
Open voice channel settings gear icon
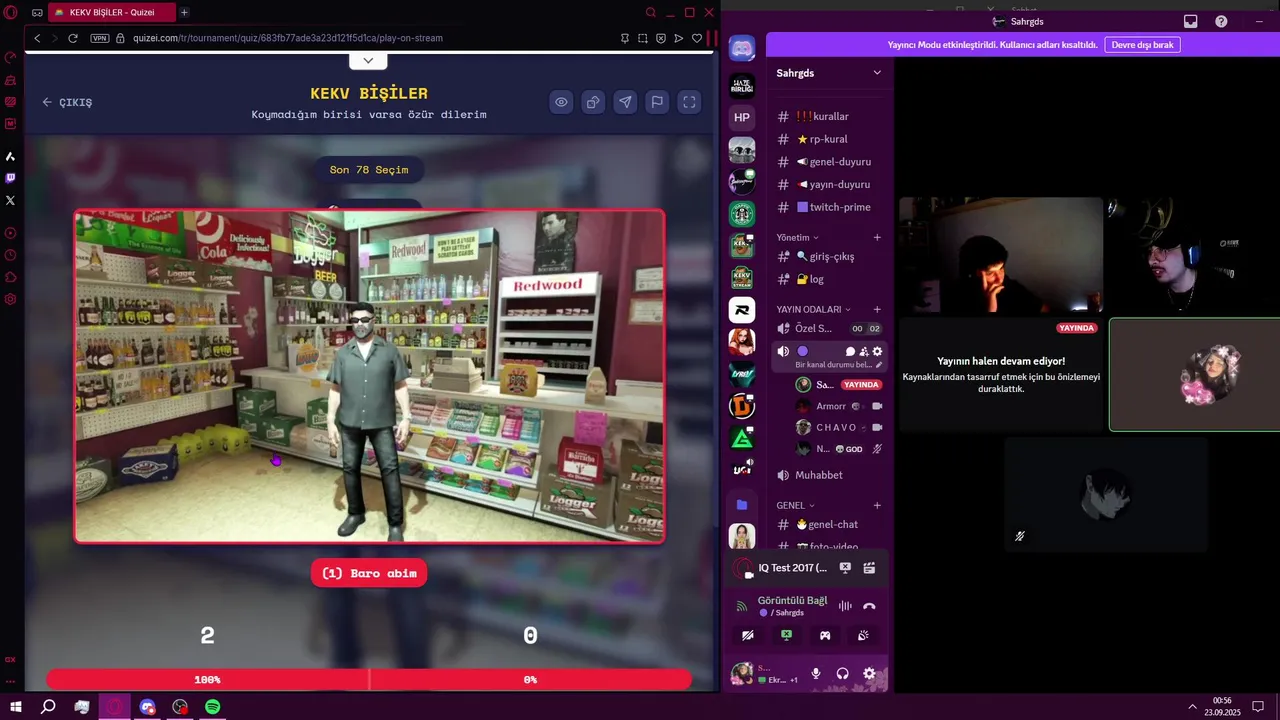(878, 352)
